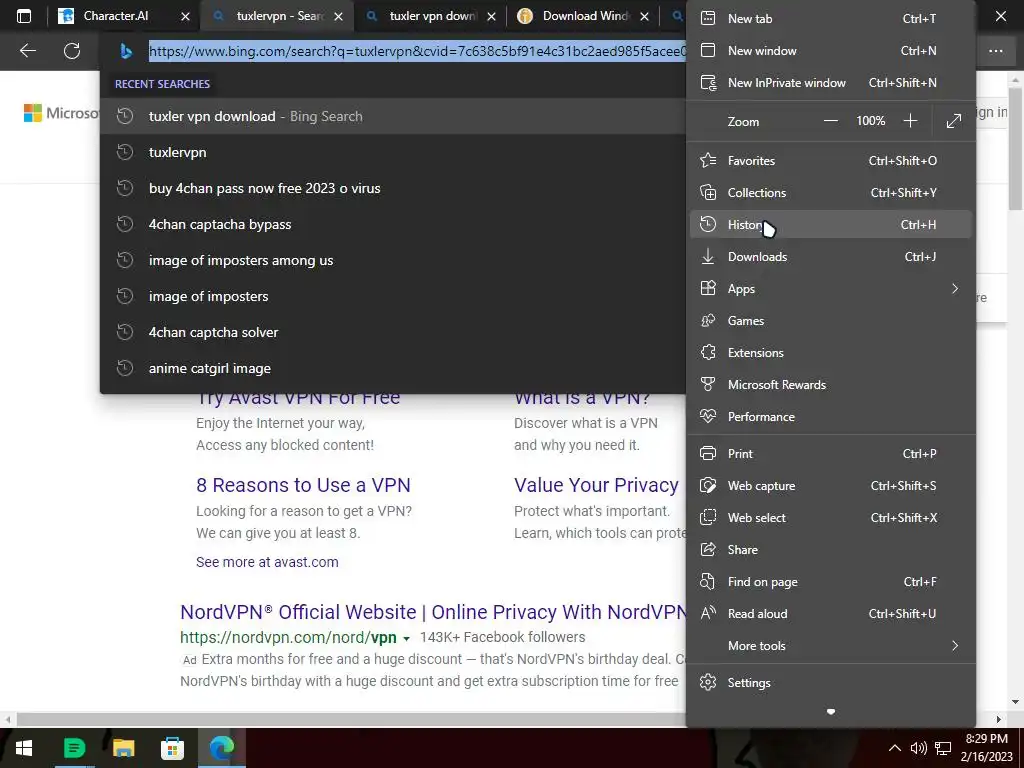Close the tuxler vpn download tab
1024x768 pixels.
[x=491, y=17]
